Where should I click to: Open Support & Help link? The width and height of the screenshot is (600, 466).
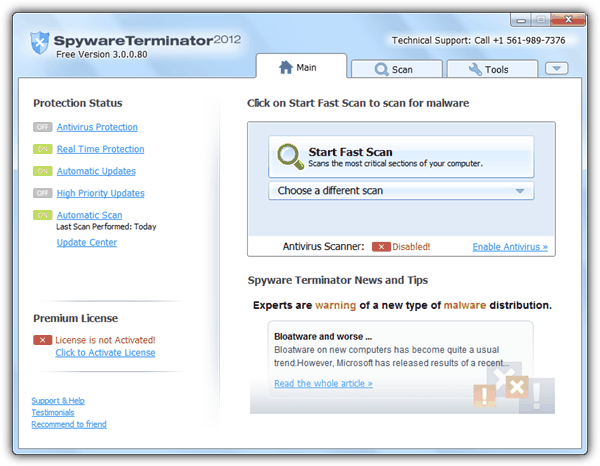click(x=58, y=401)
